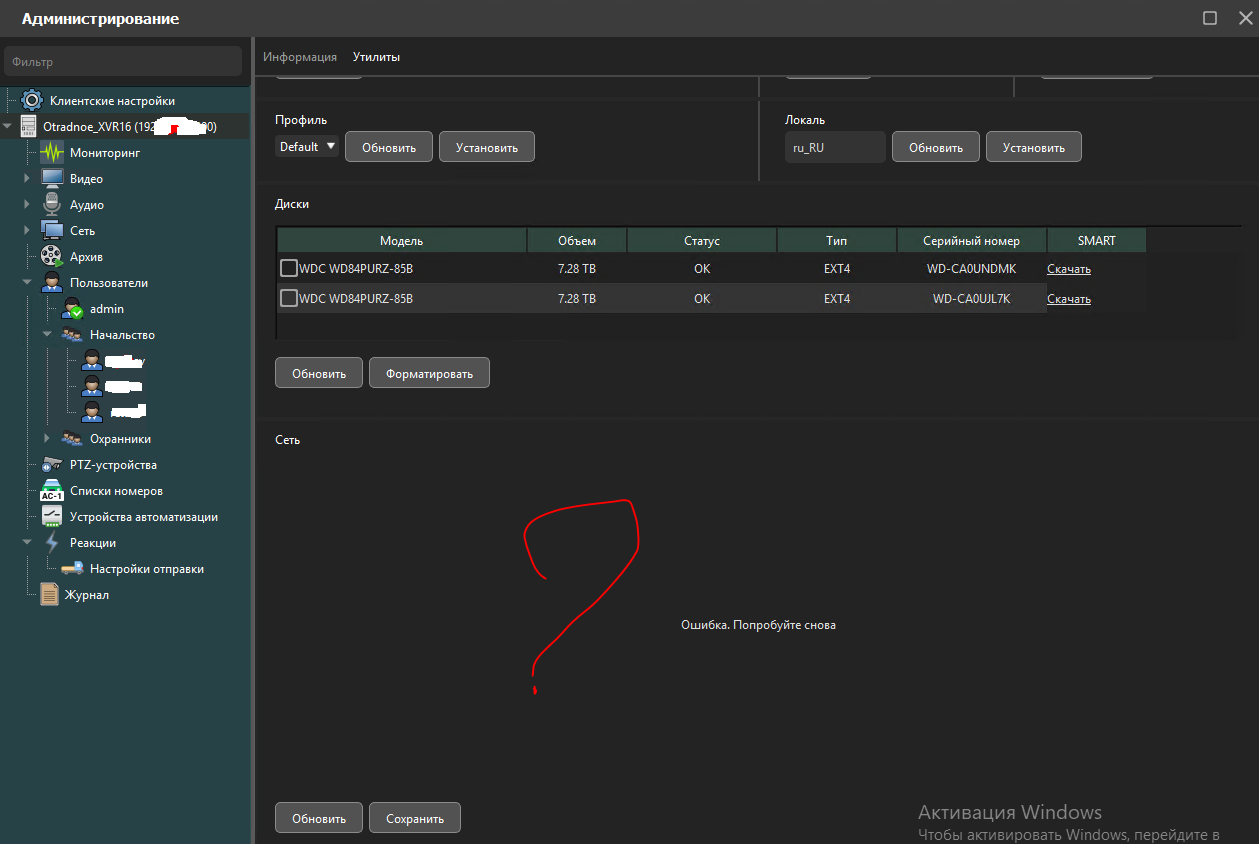Click the Пользователи user icon
Viewport: 1259px width, 844px height.
pos(52,283)
